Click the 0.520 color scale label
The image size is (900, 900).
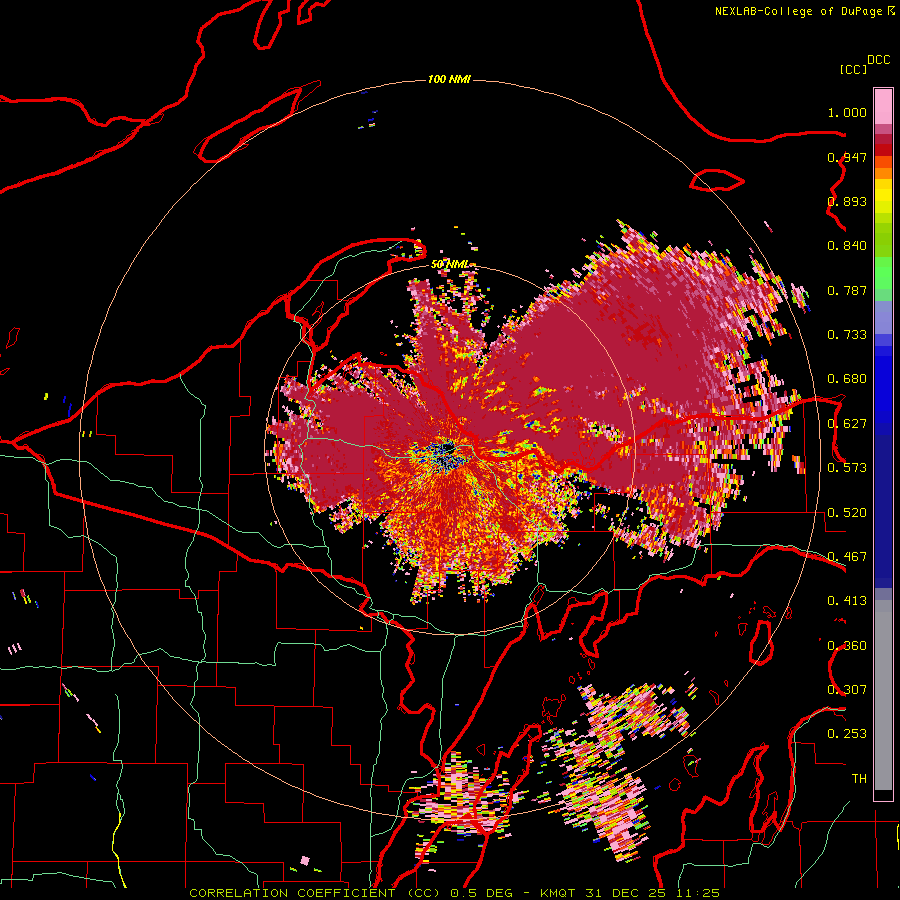click(847, 513)
